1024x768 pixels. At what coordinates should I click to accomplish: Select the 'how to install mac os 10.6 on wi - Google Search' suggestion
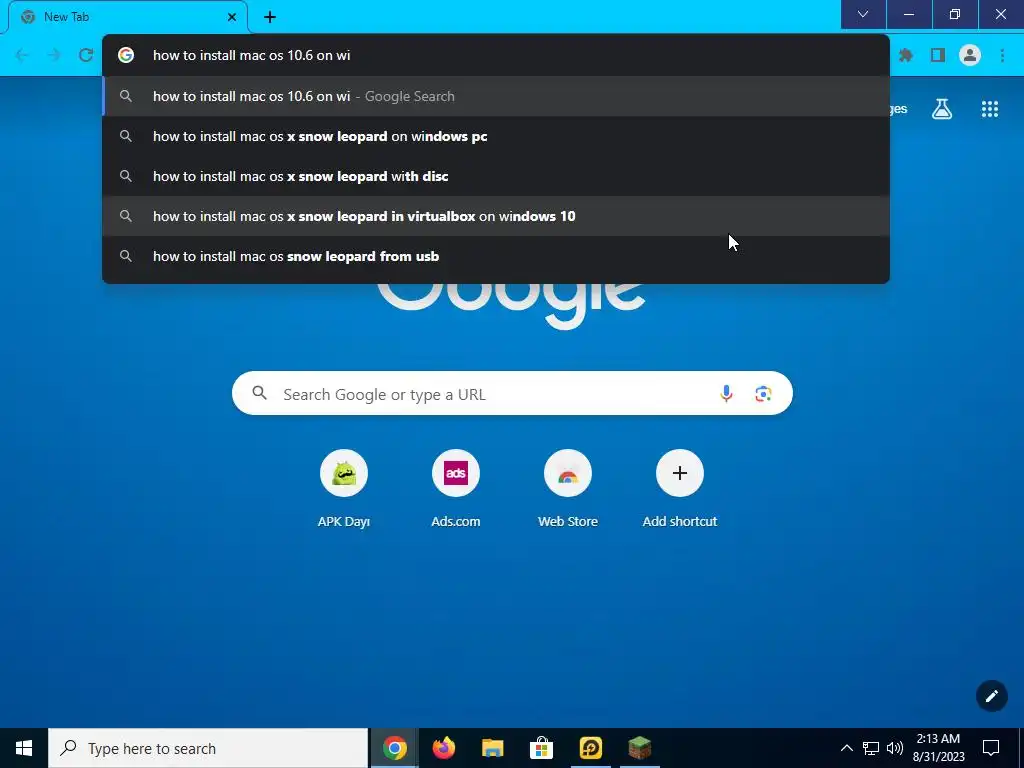tap(496, 97)
